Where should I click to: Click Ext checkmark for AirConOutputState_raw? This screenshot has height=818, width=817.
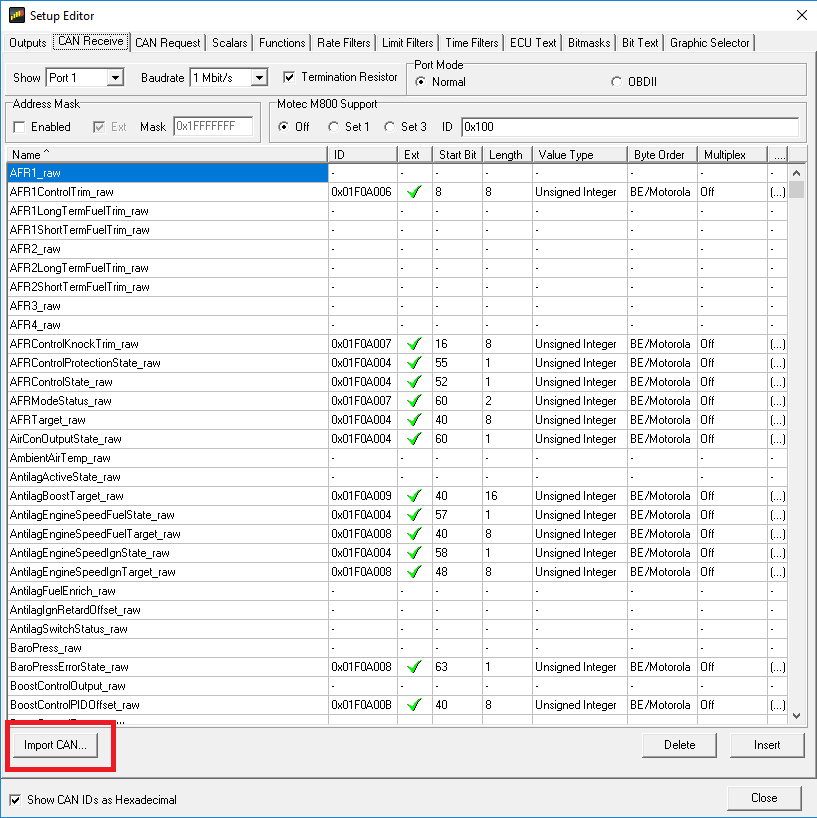(x=414, y=439)
